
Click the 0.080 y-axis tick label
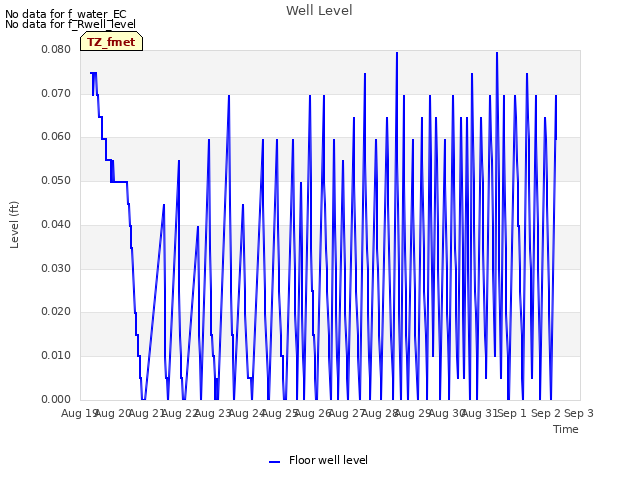(x=56, y=49)
